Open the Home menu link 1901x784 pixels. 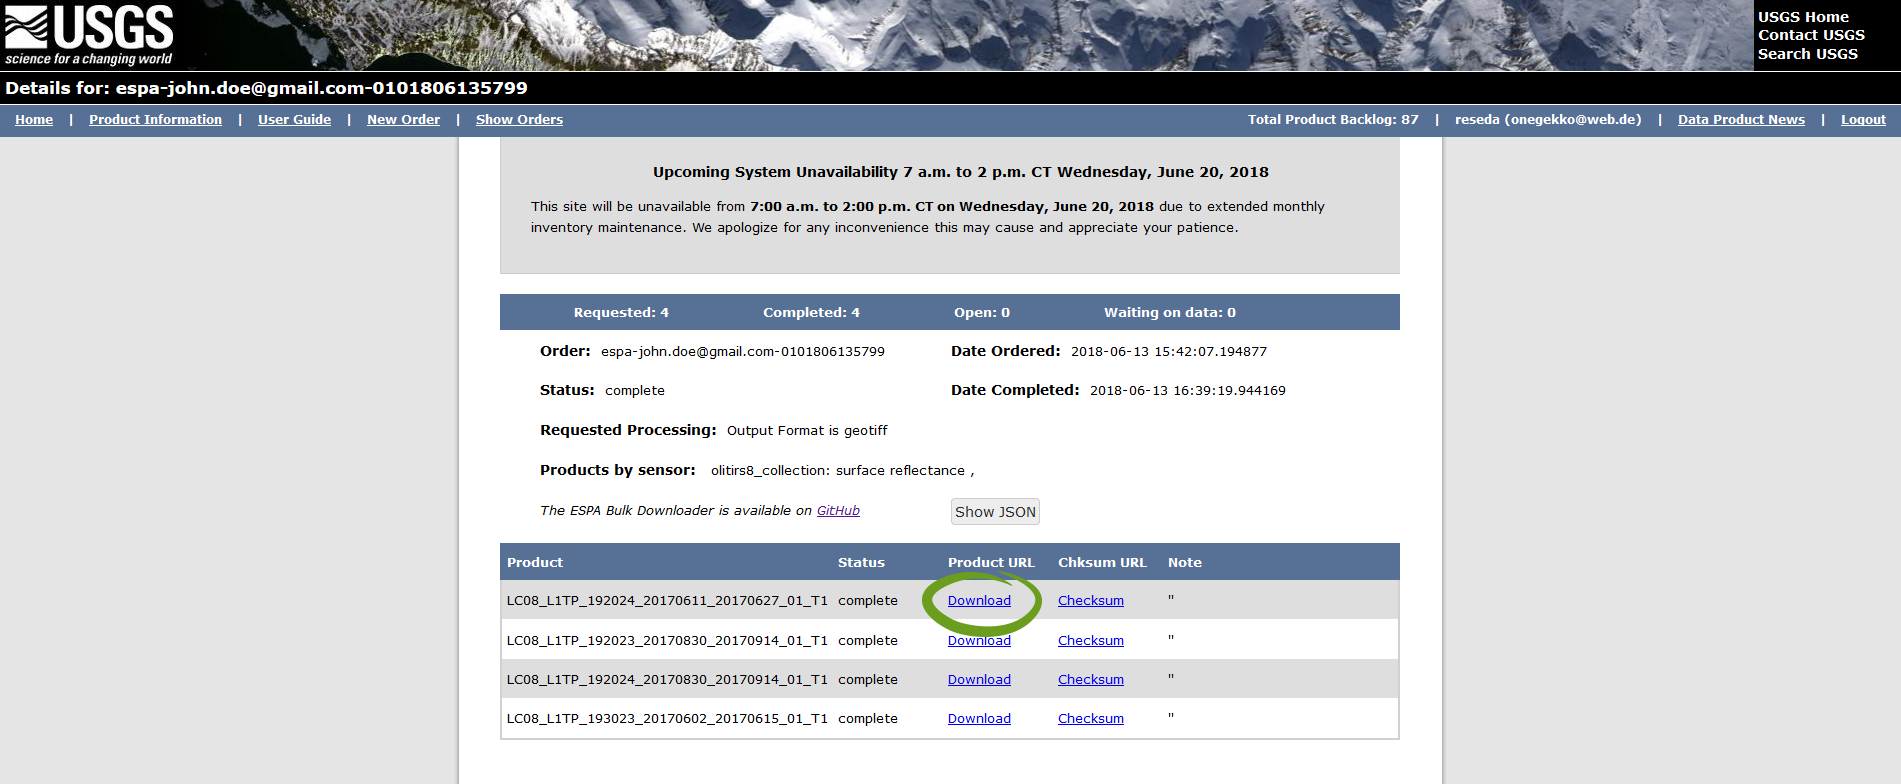coord(34,120)
